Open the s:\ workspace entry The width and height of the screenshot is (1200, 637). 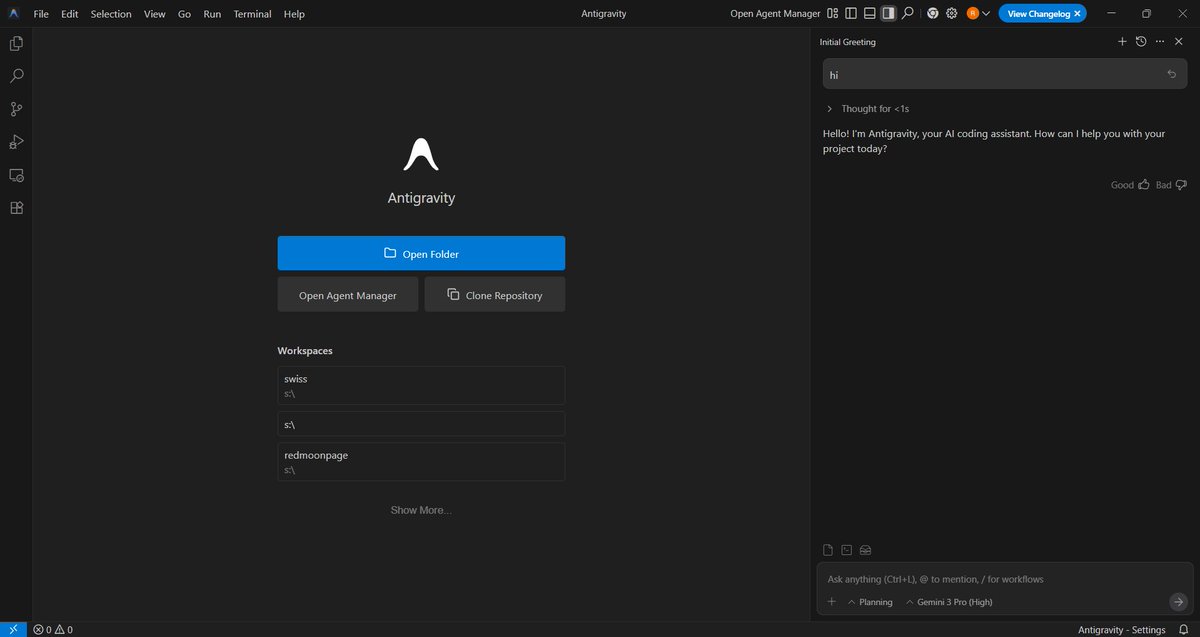click(421, 424)
